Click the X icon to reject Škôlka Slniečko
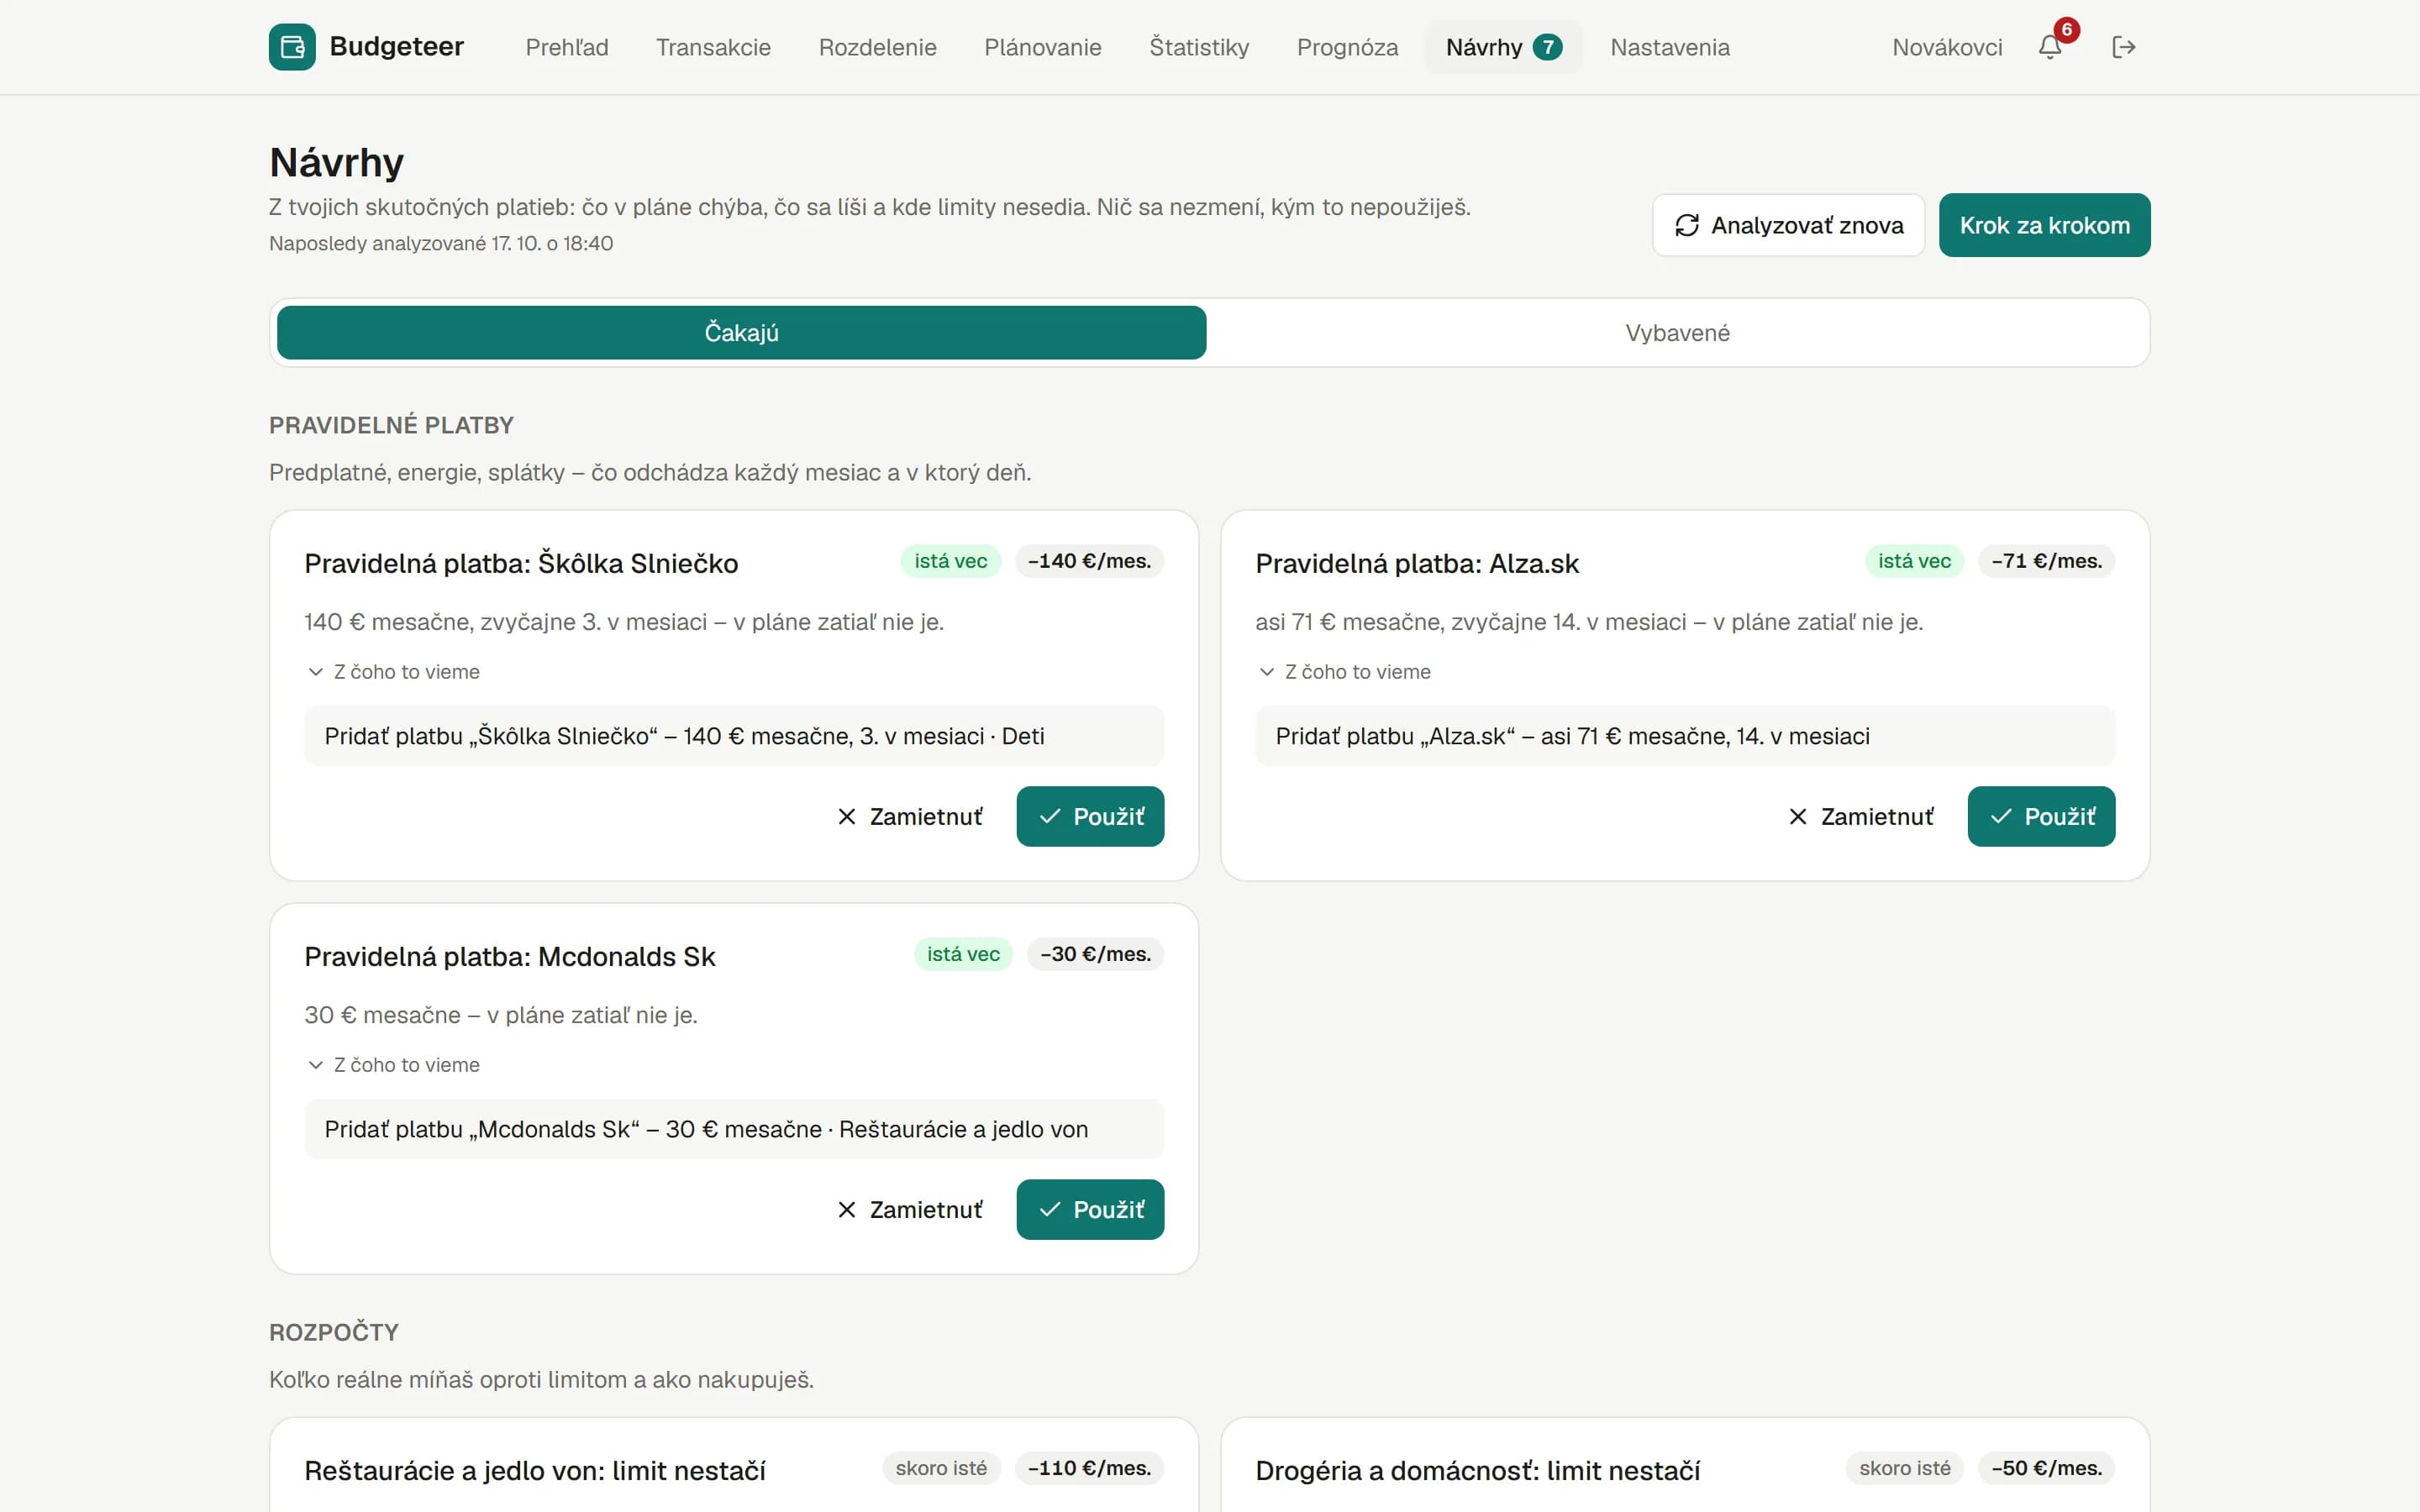This screenshot has width=2420, height=1512. [x=846, y=817]
